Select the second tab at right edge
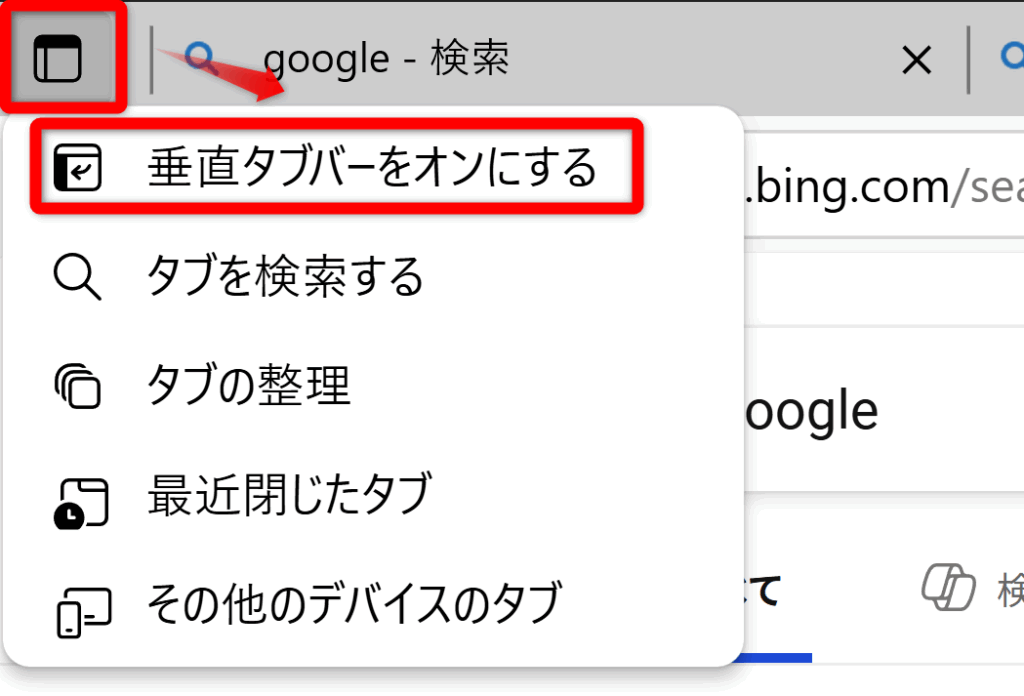 pos(1013,57)
